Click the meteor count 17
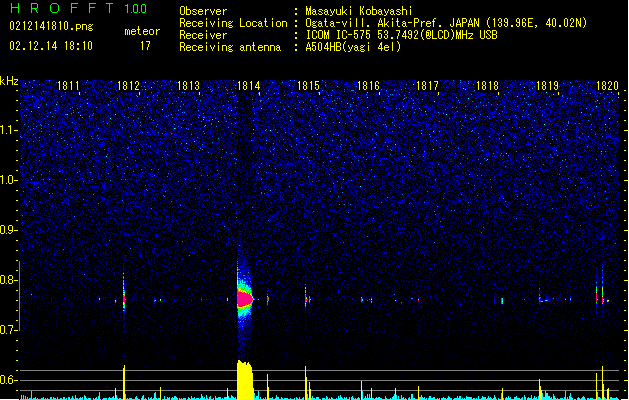This screenshot has width=629, height=400. pos(145,46)
